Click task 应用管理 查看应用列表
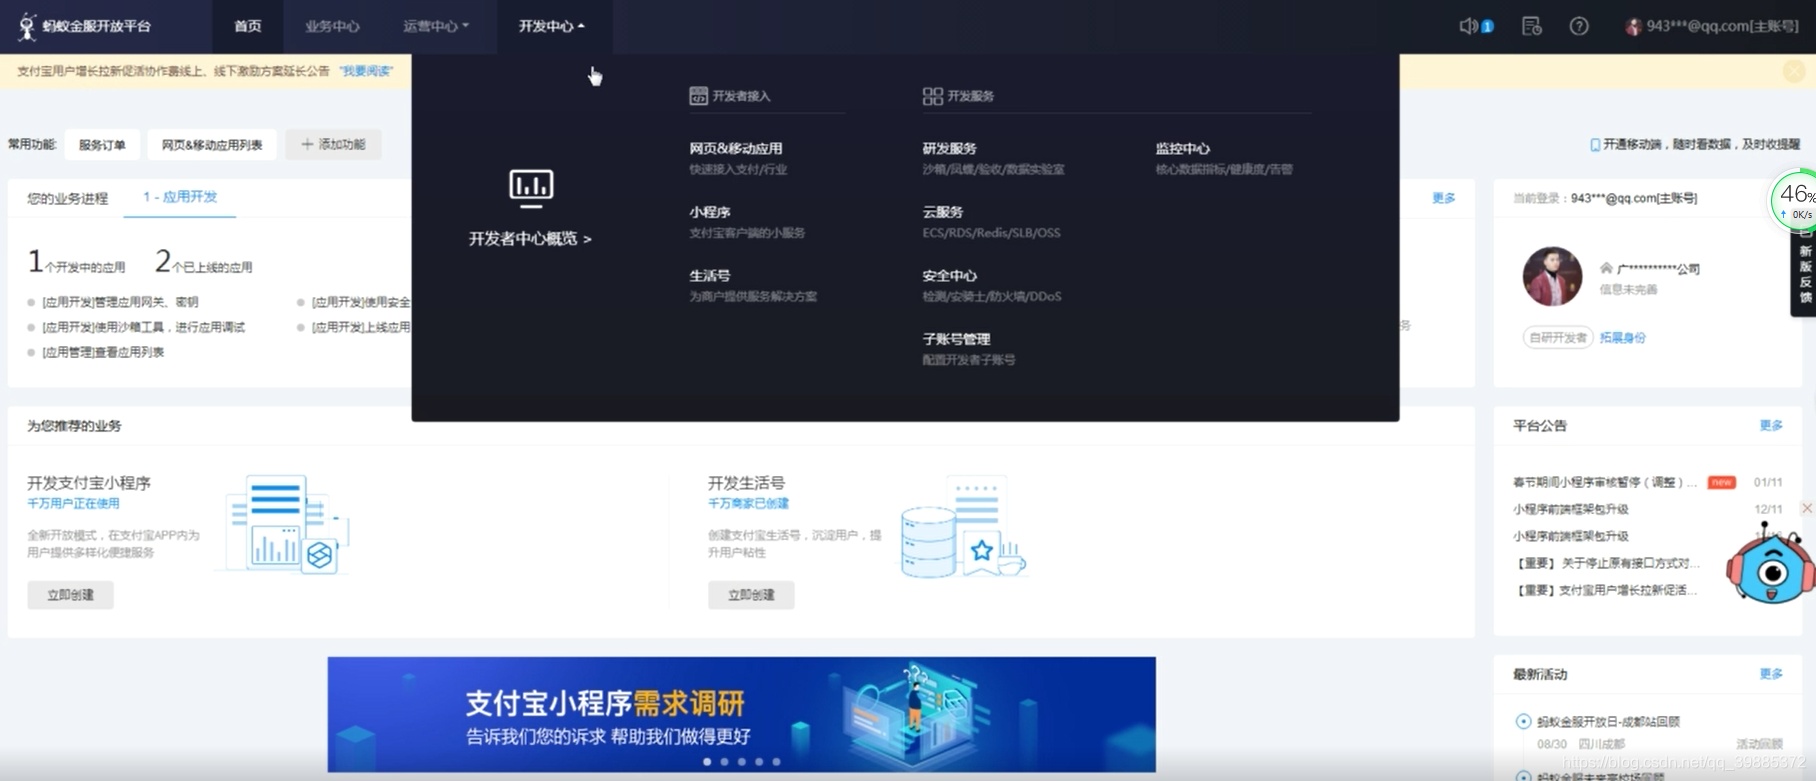The height and width of the screenshot is (781, 1816). (x=102, y=352)
